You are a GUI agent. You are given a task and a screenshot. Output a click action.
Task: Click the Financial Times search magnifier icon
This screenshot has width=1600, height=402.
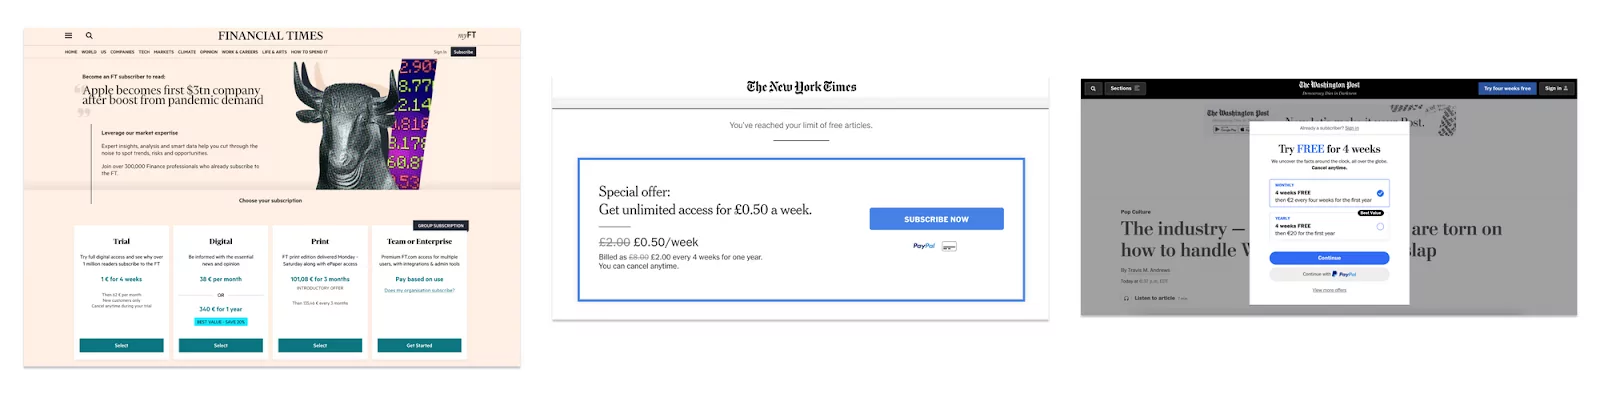click(89, 35)
